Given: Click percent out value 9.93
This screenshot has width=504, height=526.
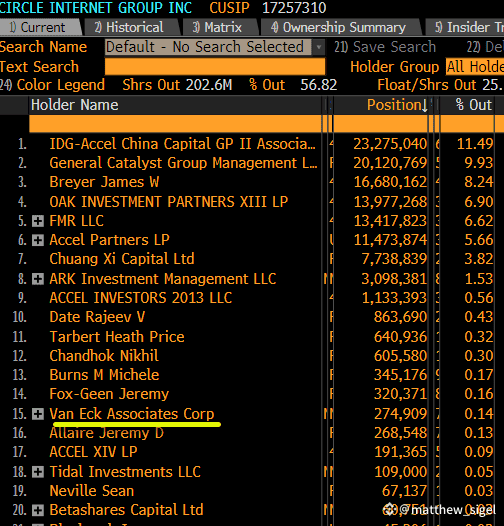Looking at the screenshot, I should tap(478, 163).
